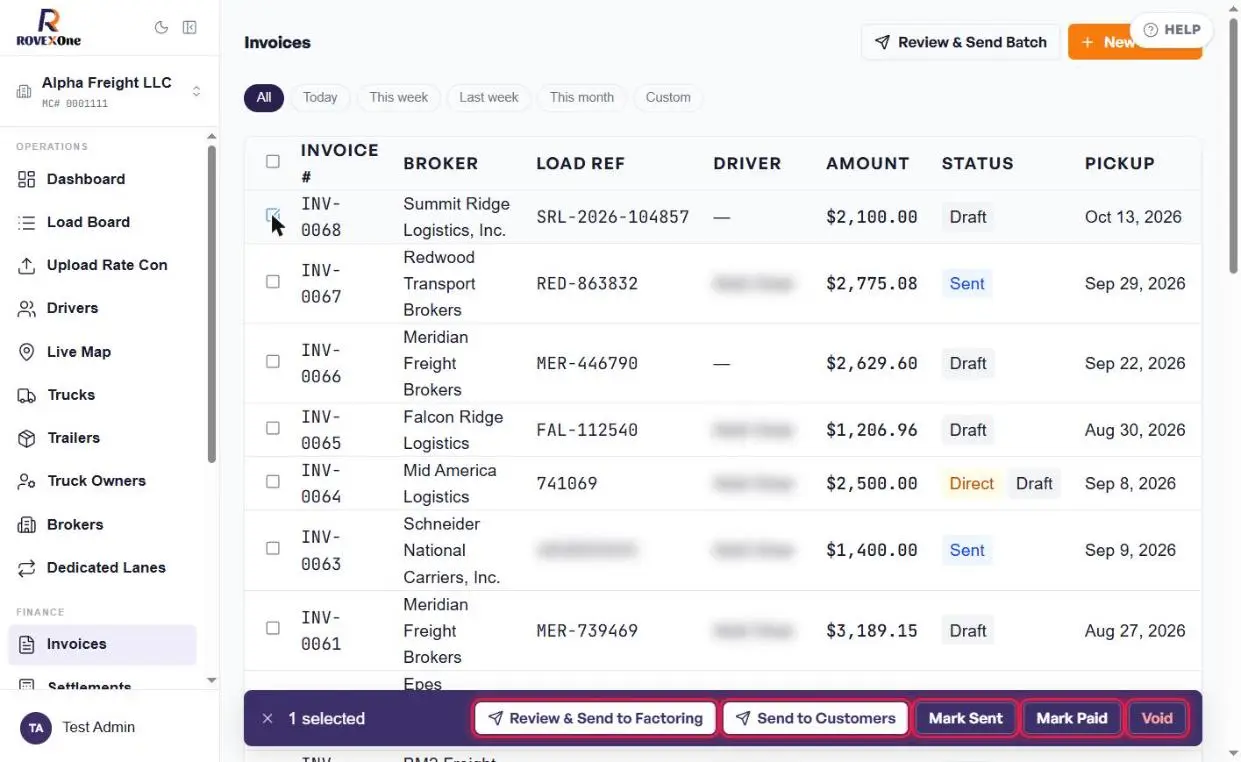Click Truck Owners person icon
Viewport: 1241px width, 762px height.
pos(27,481)
